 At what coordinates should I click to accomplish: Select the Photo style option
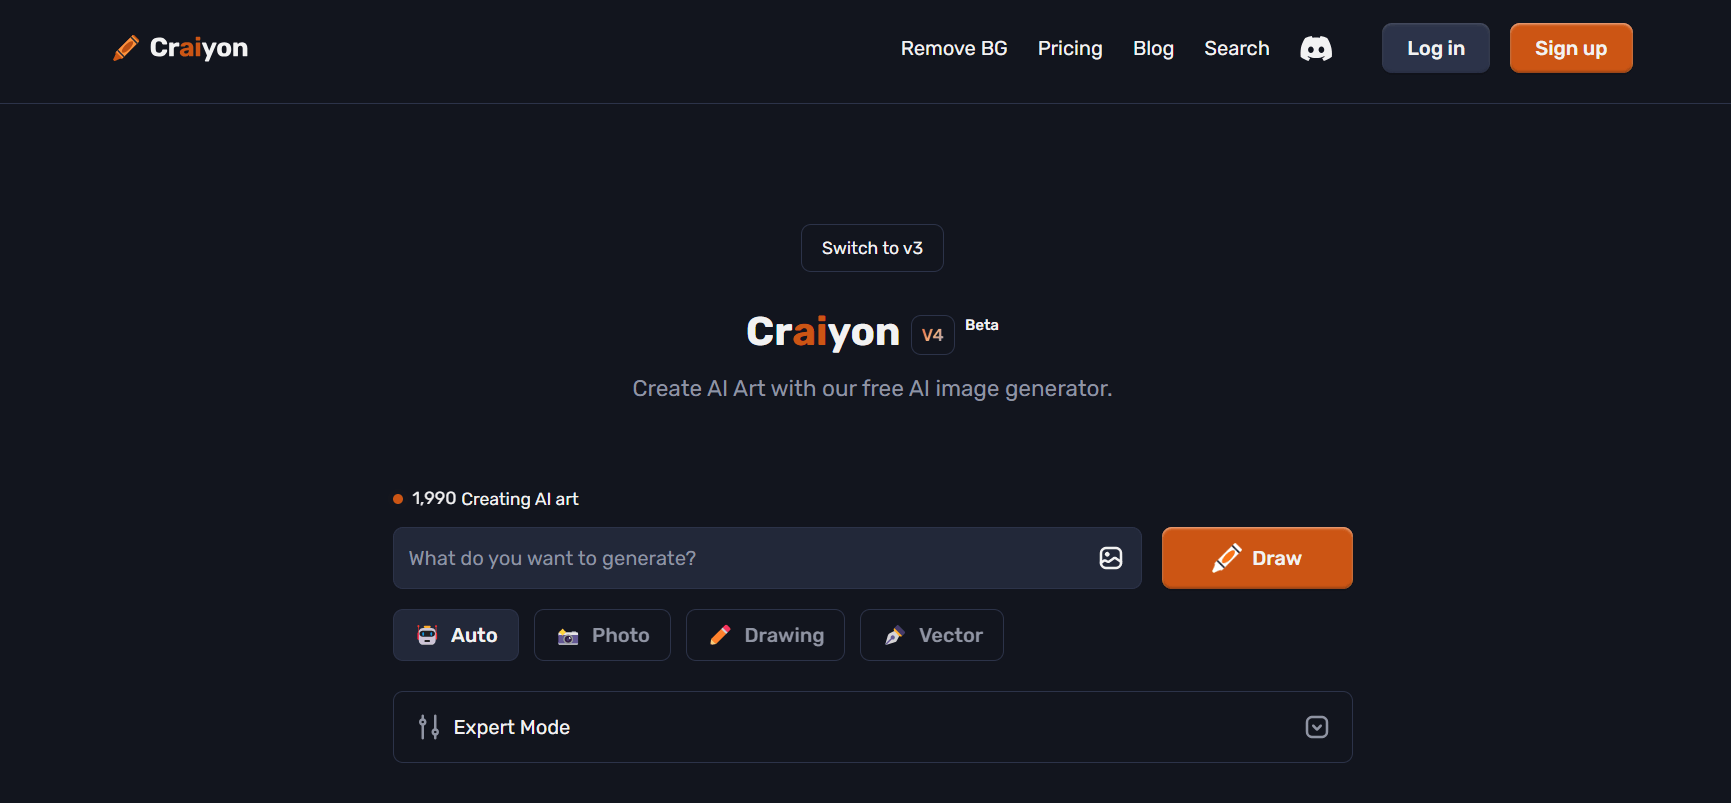point(602,635)
